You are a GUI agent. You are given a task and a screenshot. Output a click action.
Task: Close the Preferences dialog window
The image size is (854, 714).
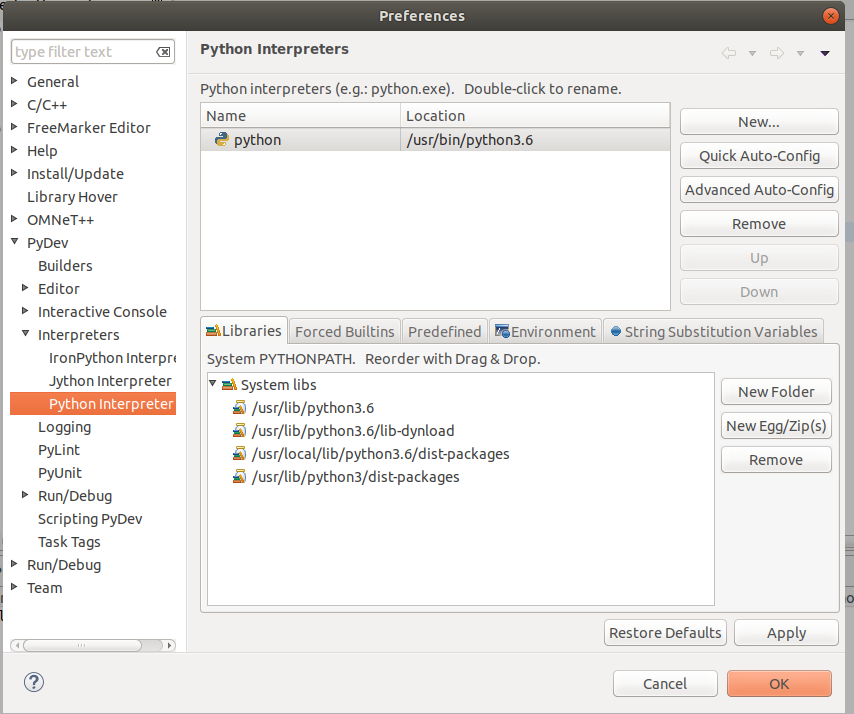(831, 16)
